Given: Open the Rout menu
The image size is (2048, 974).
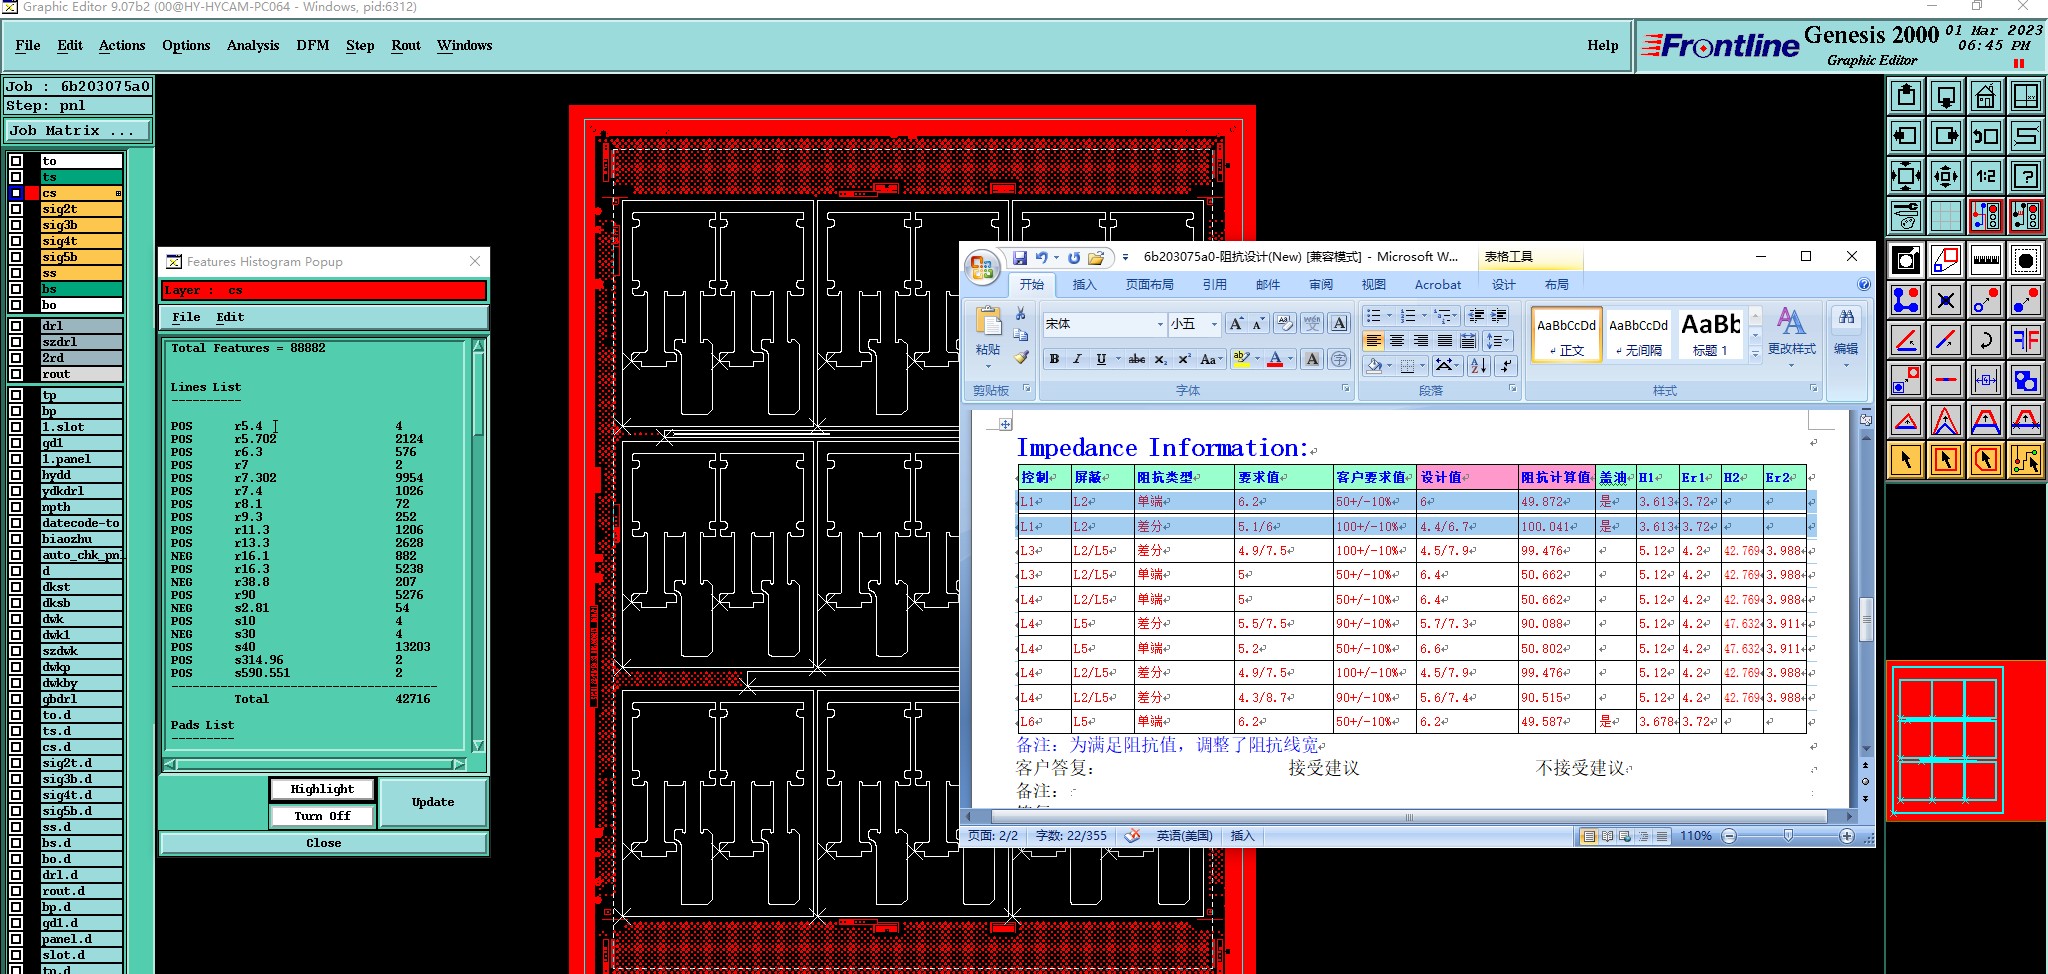Looking at the screenshot, I should coord(406,45).
